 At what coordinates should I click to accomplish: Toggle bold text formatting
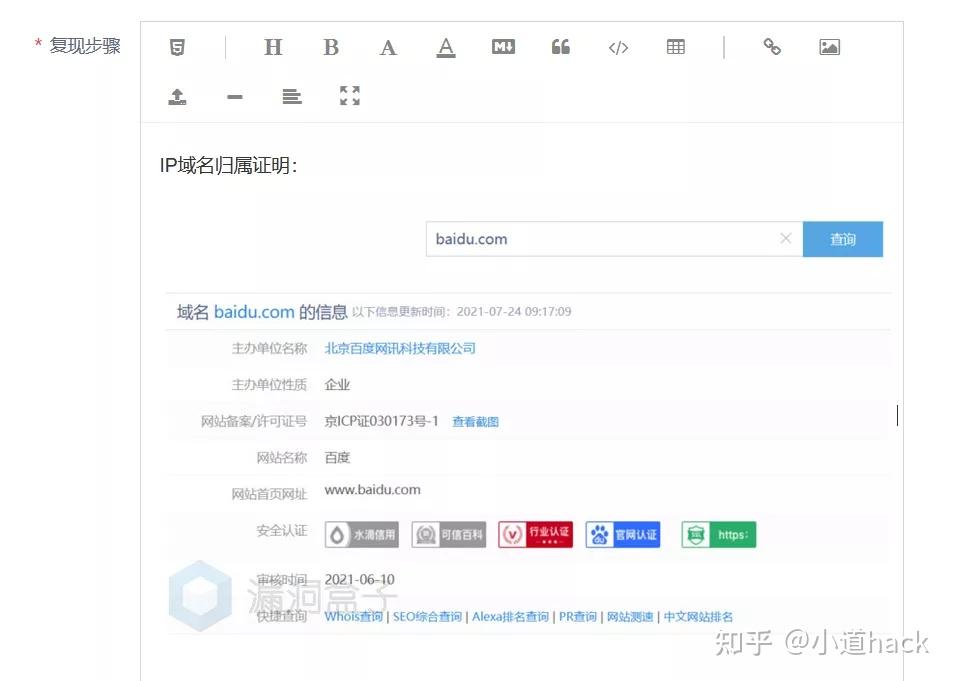330,46
